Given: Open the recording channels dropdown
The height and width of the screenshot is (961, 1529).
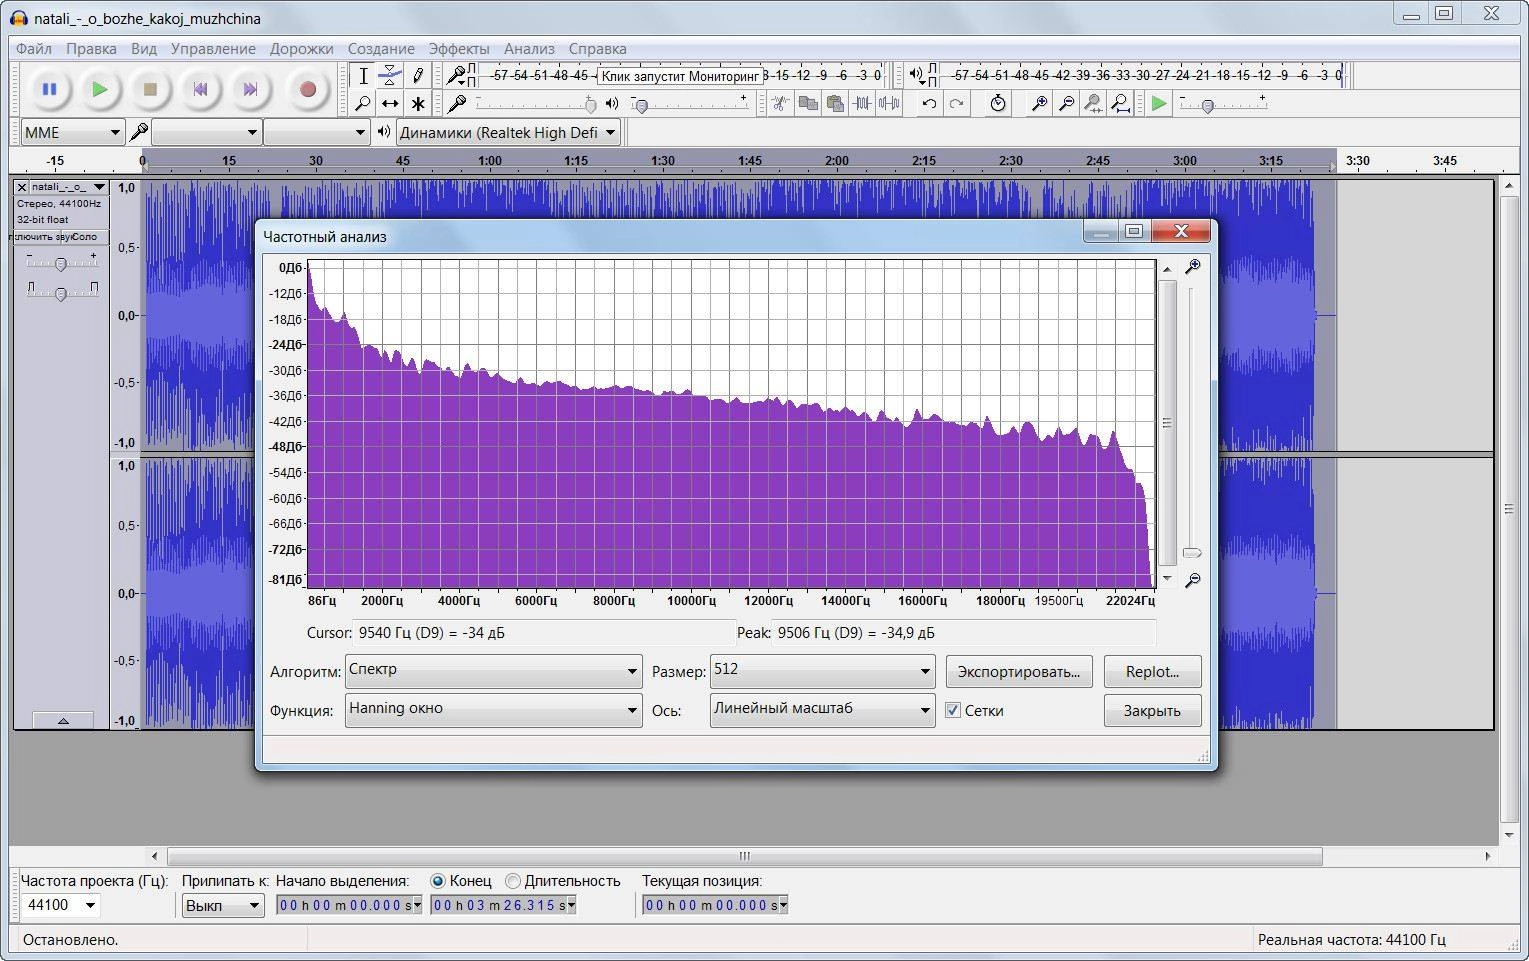Looking at the screenshot, I should pyautogui.click(x=316, y=132).
